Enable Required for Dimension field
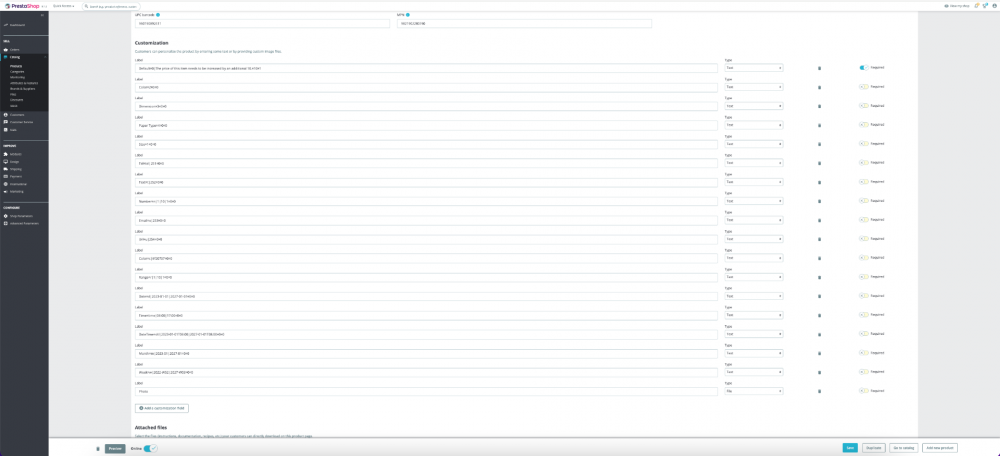The image size is (1000, 456). click(x=864, y=105)
